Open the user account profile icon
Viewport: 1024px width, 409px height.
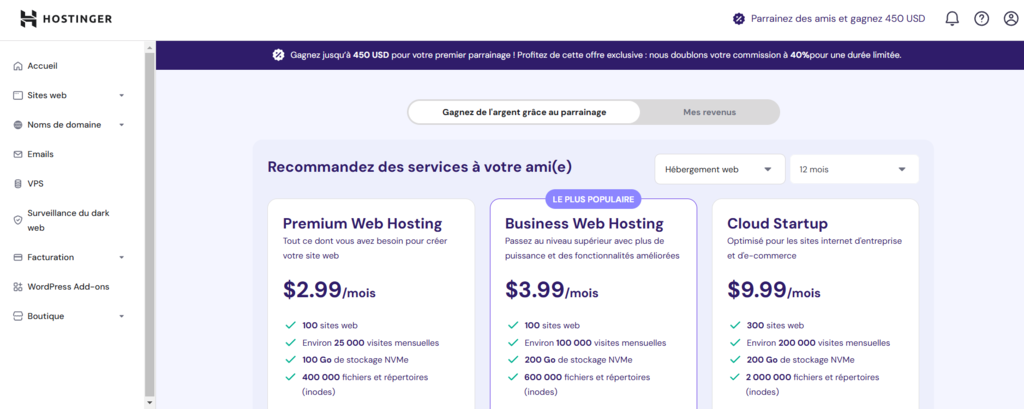pyautogui.click(x=1011, y=19)
